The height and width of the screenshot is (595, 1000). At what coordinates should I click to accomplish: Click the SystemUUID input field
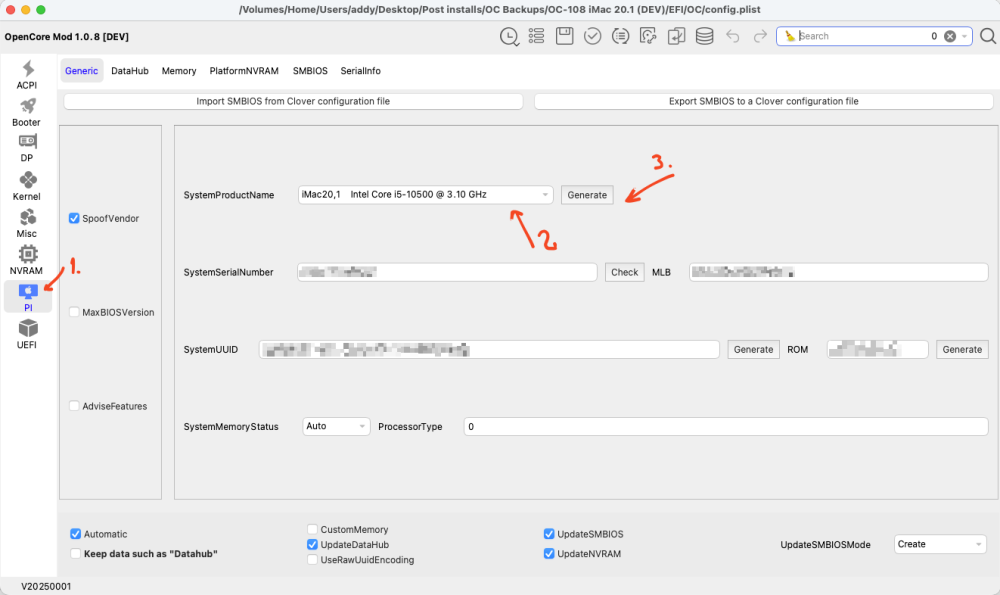[489, 349]
